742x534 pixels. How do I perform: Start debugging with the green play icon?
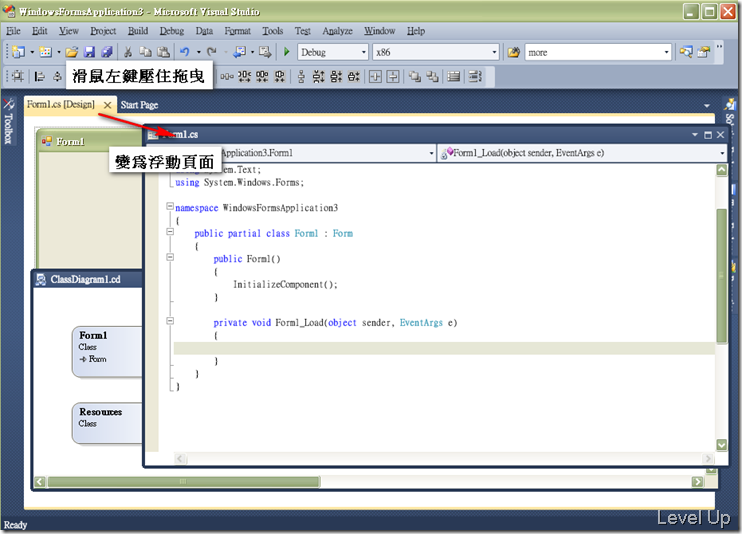(286, 52)
